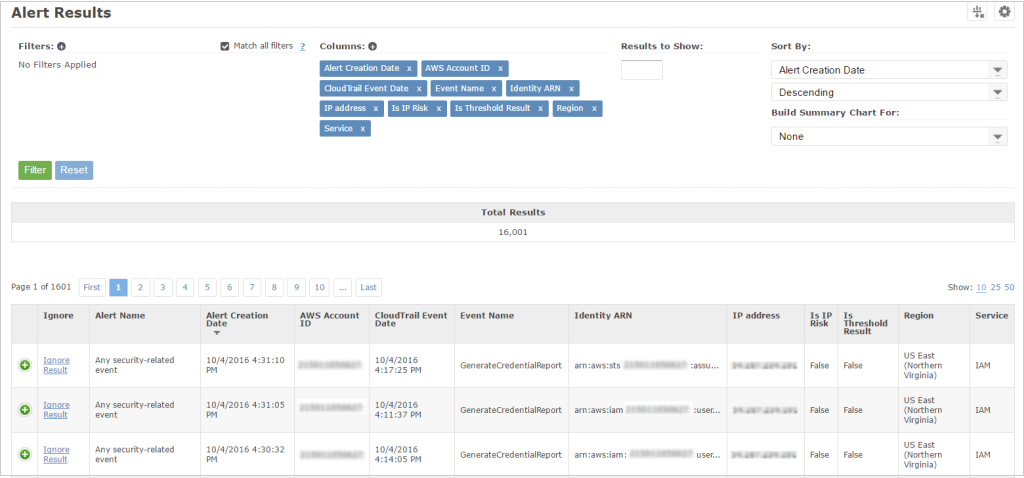Add a column with the Columns plus icon
Image resolution: width=1024 pixels, height=478 pixels.
point(372,46)
